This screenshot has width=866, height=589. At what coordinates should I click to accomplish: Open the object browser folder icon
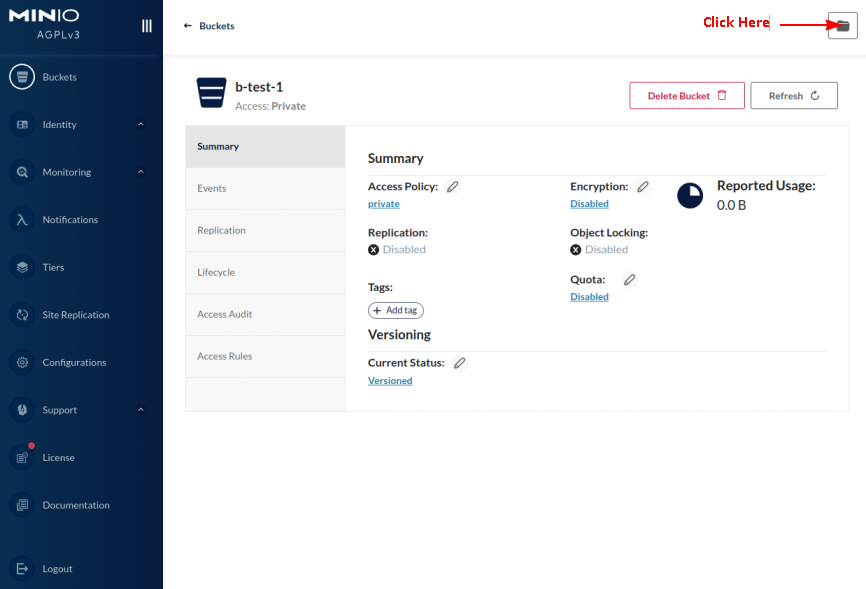(842, 26)
